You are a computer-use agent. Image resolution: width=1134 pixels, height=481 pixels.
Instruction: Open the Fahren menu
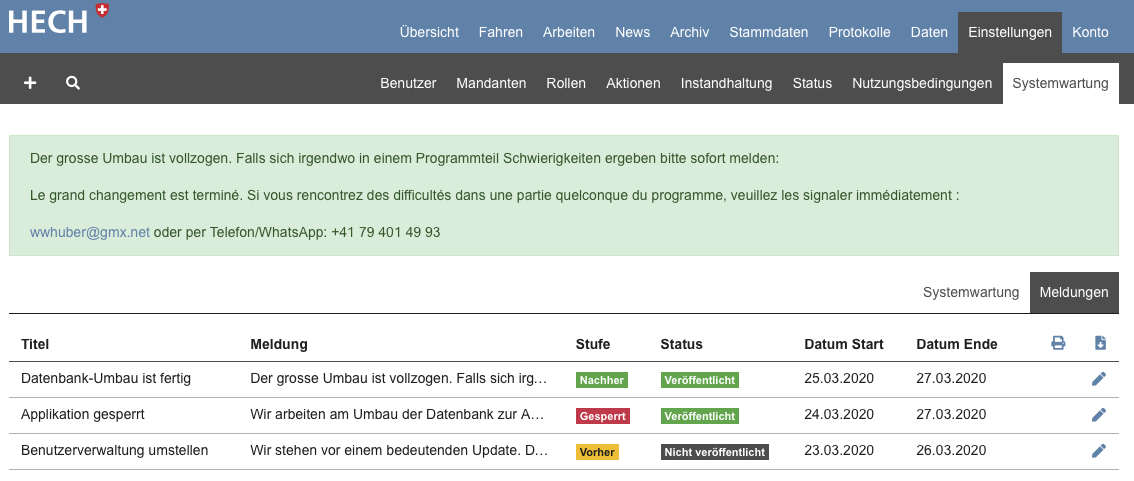click(500, 32)
